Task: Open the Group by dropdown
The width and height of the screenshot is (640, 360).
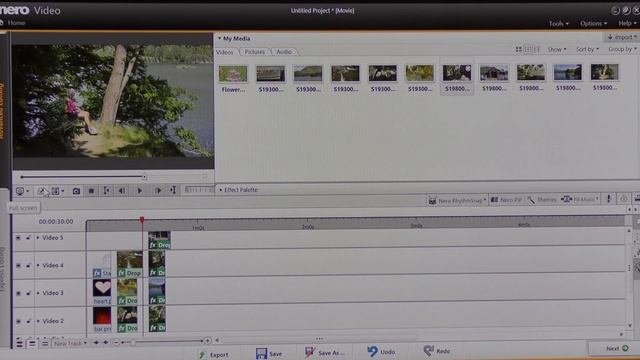Action: click(622, 49)
